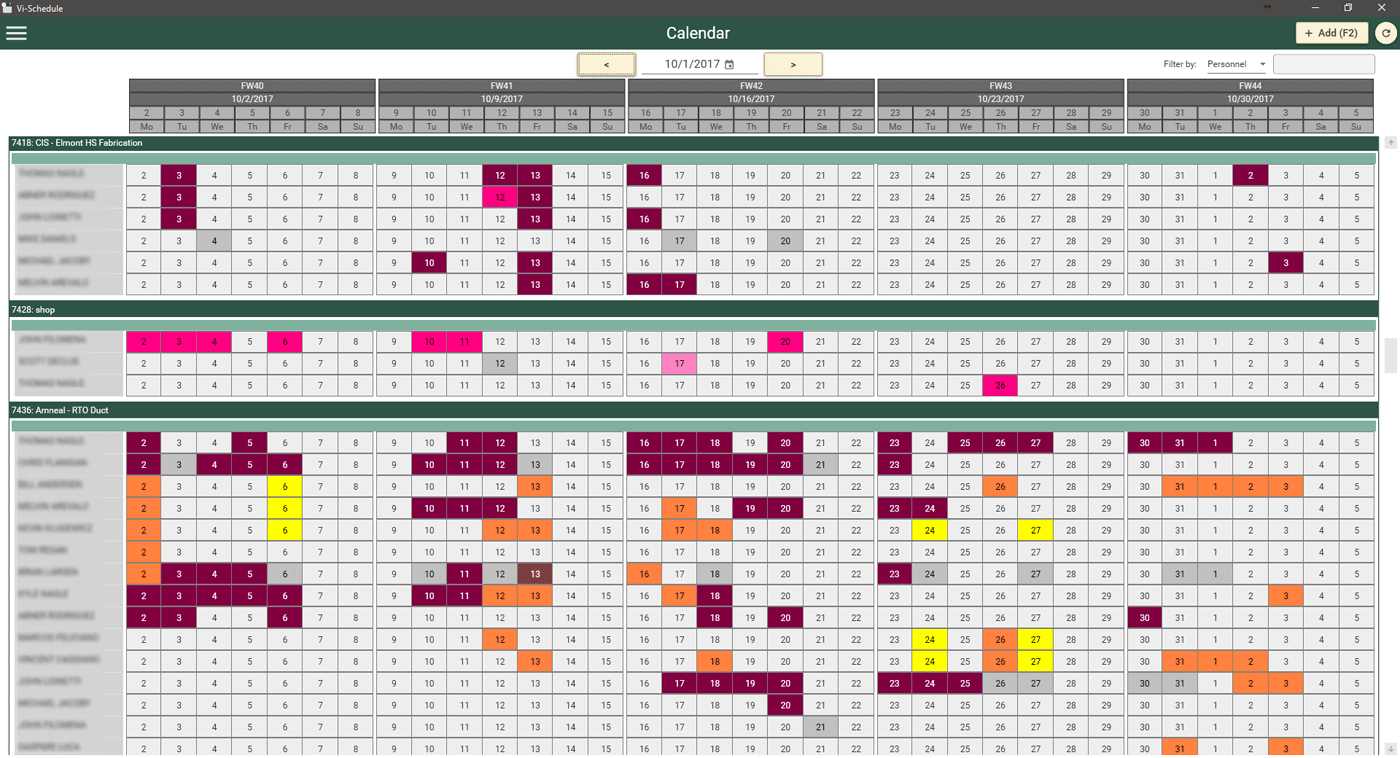Go to previous period with the < button

click(606, 64)
